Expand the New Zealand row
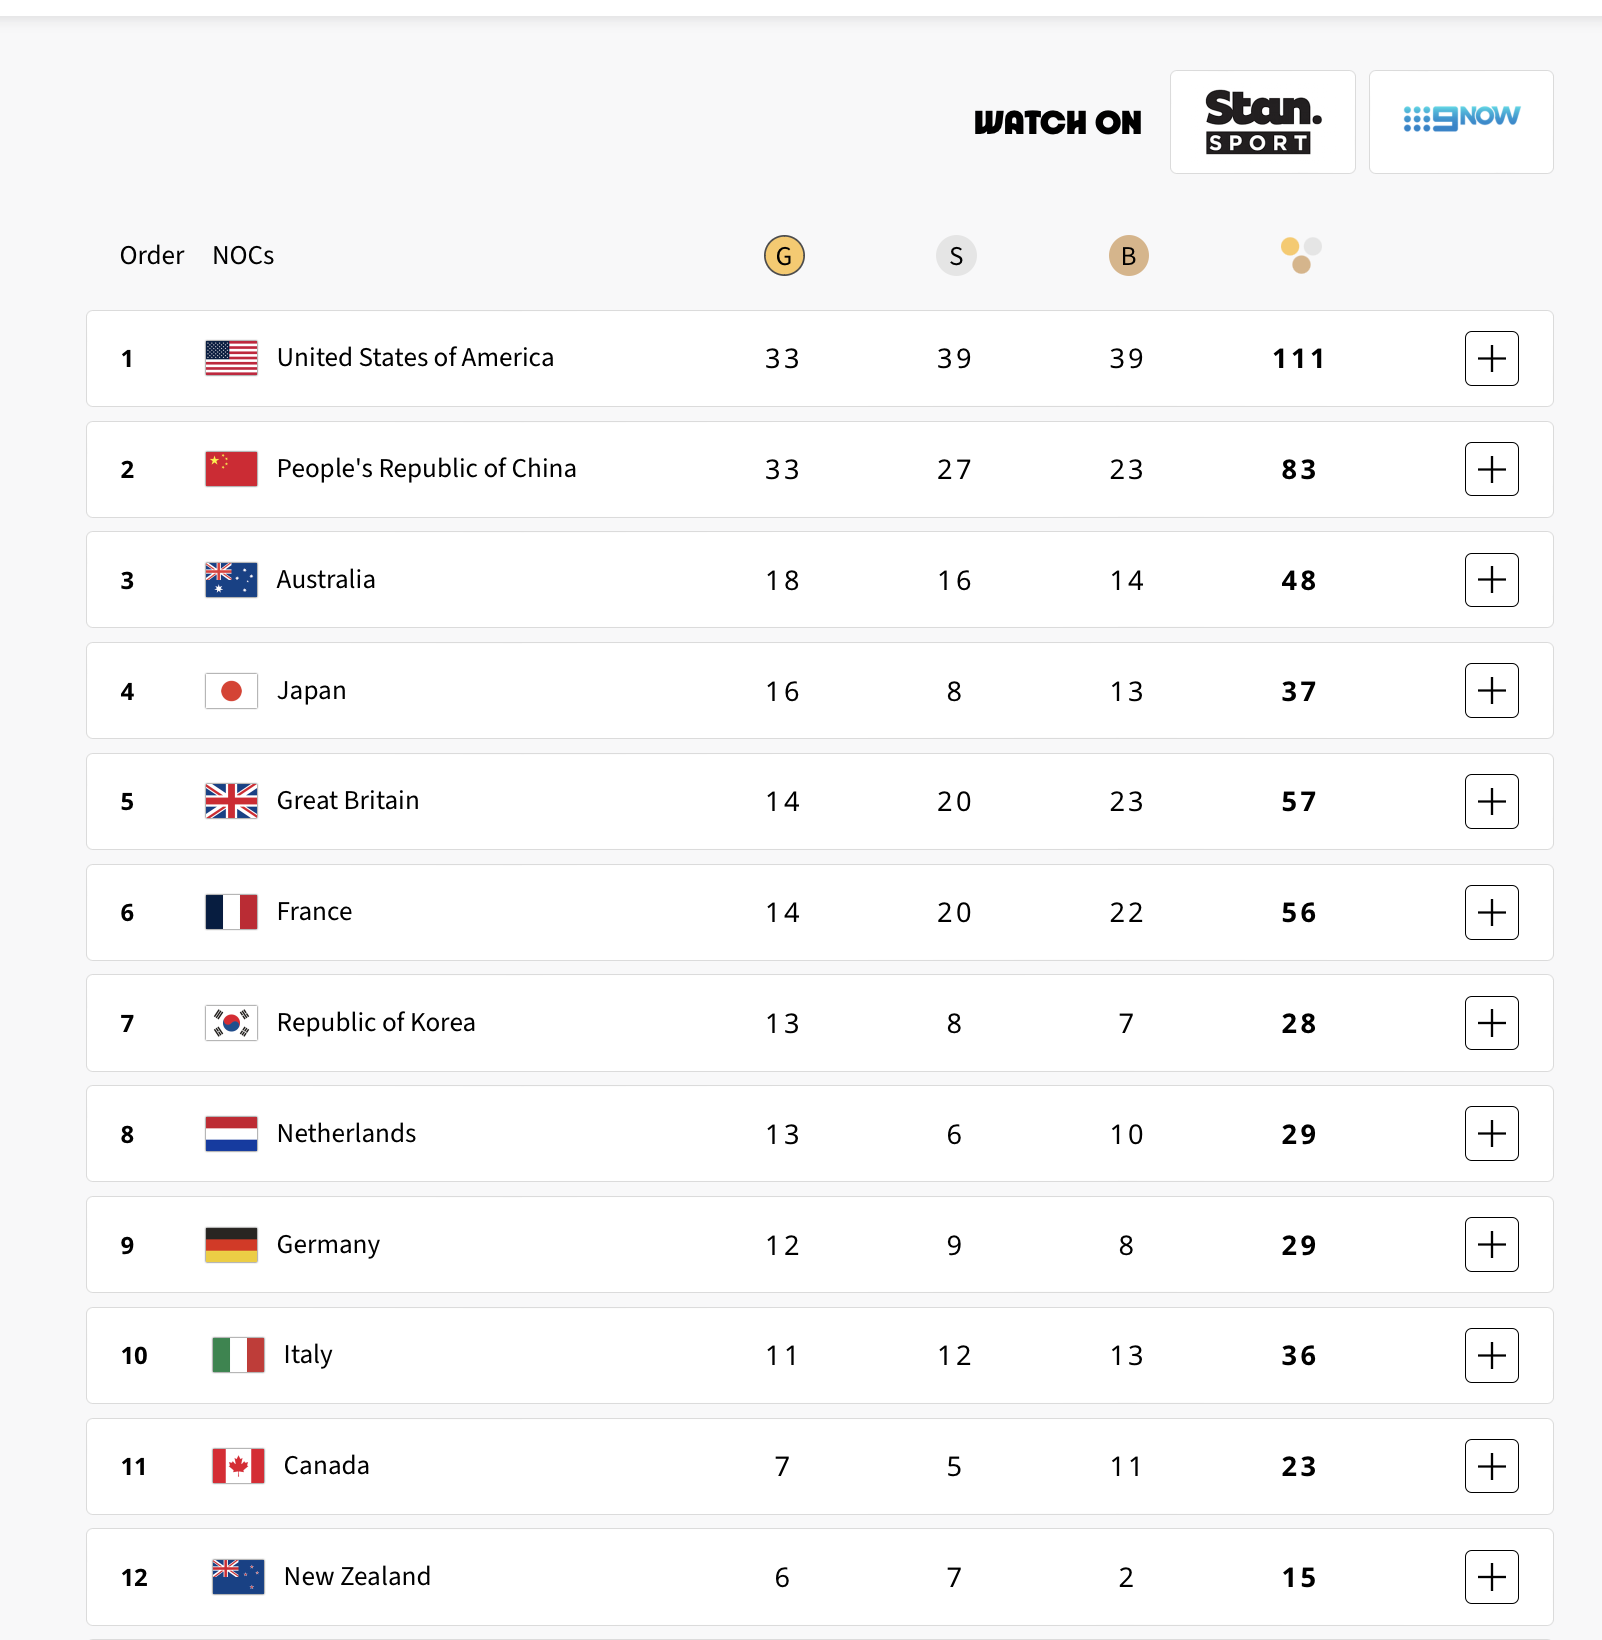The height and width of the screenshot is (1640, 1602). 1491,1577
